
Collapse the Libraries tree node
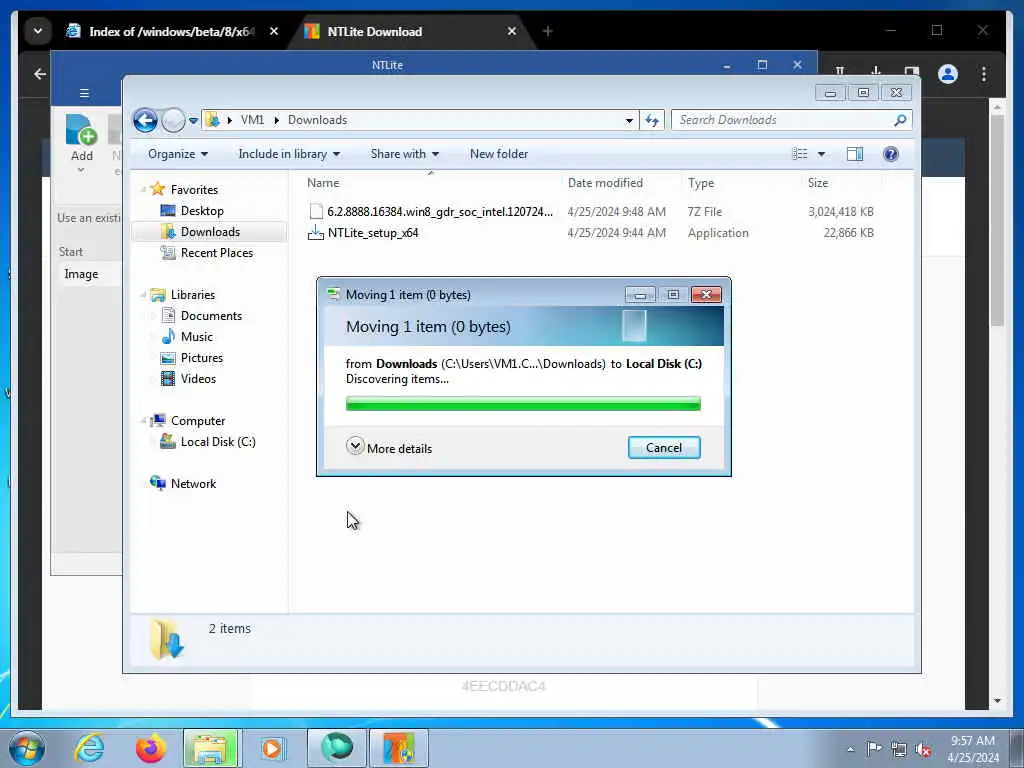click(x=143, y=295)
